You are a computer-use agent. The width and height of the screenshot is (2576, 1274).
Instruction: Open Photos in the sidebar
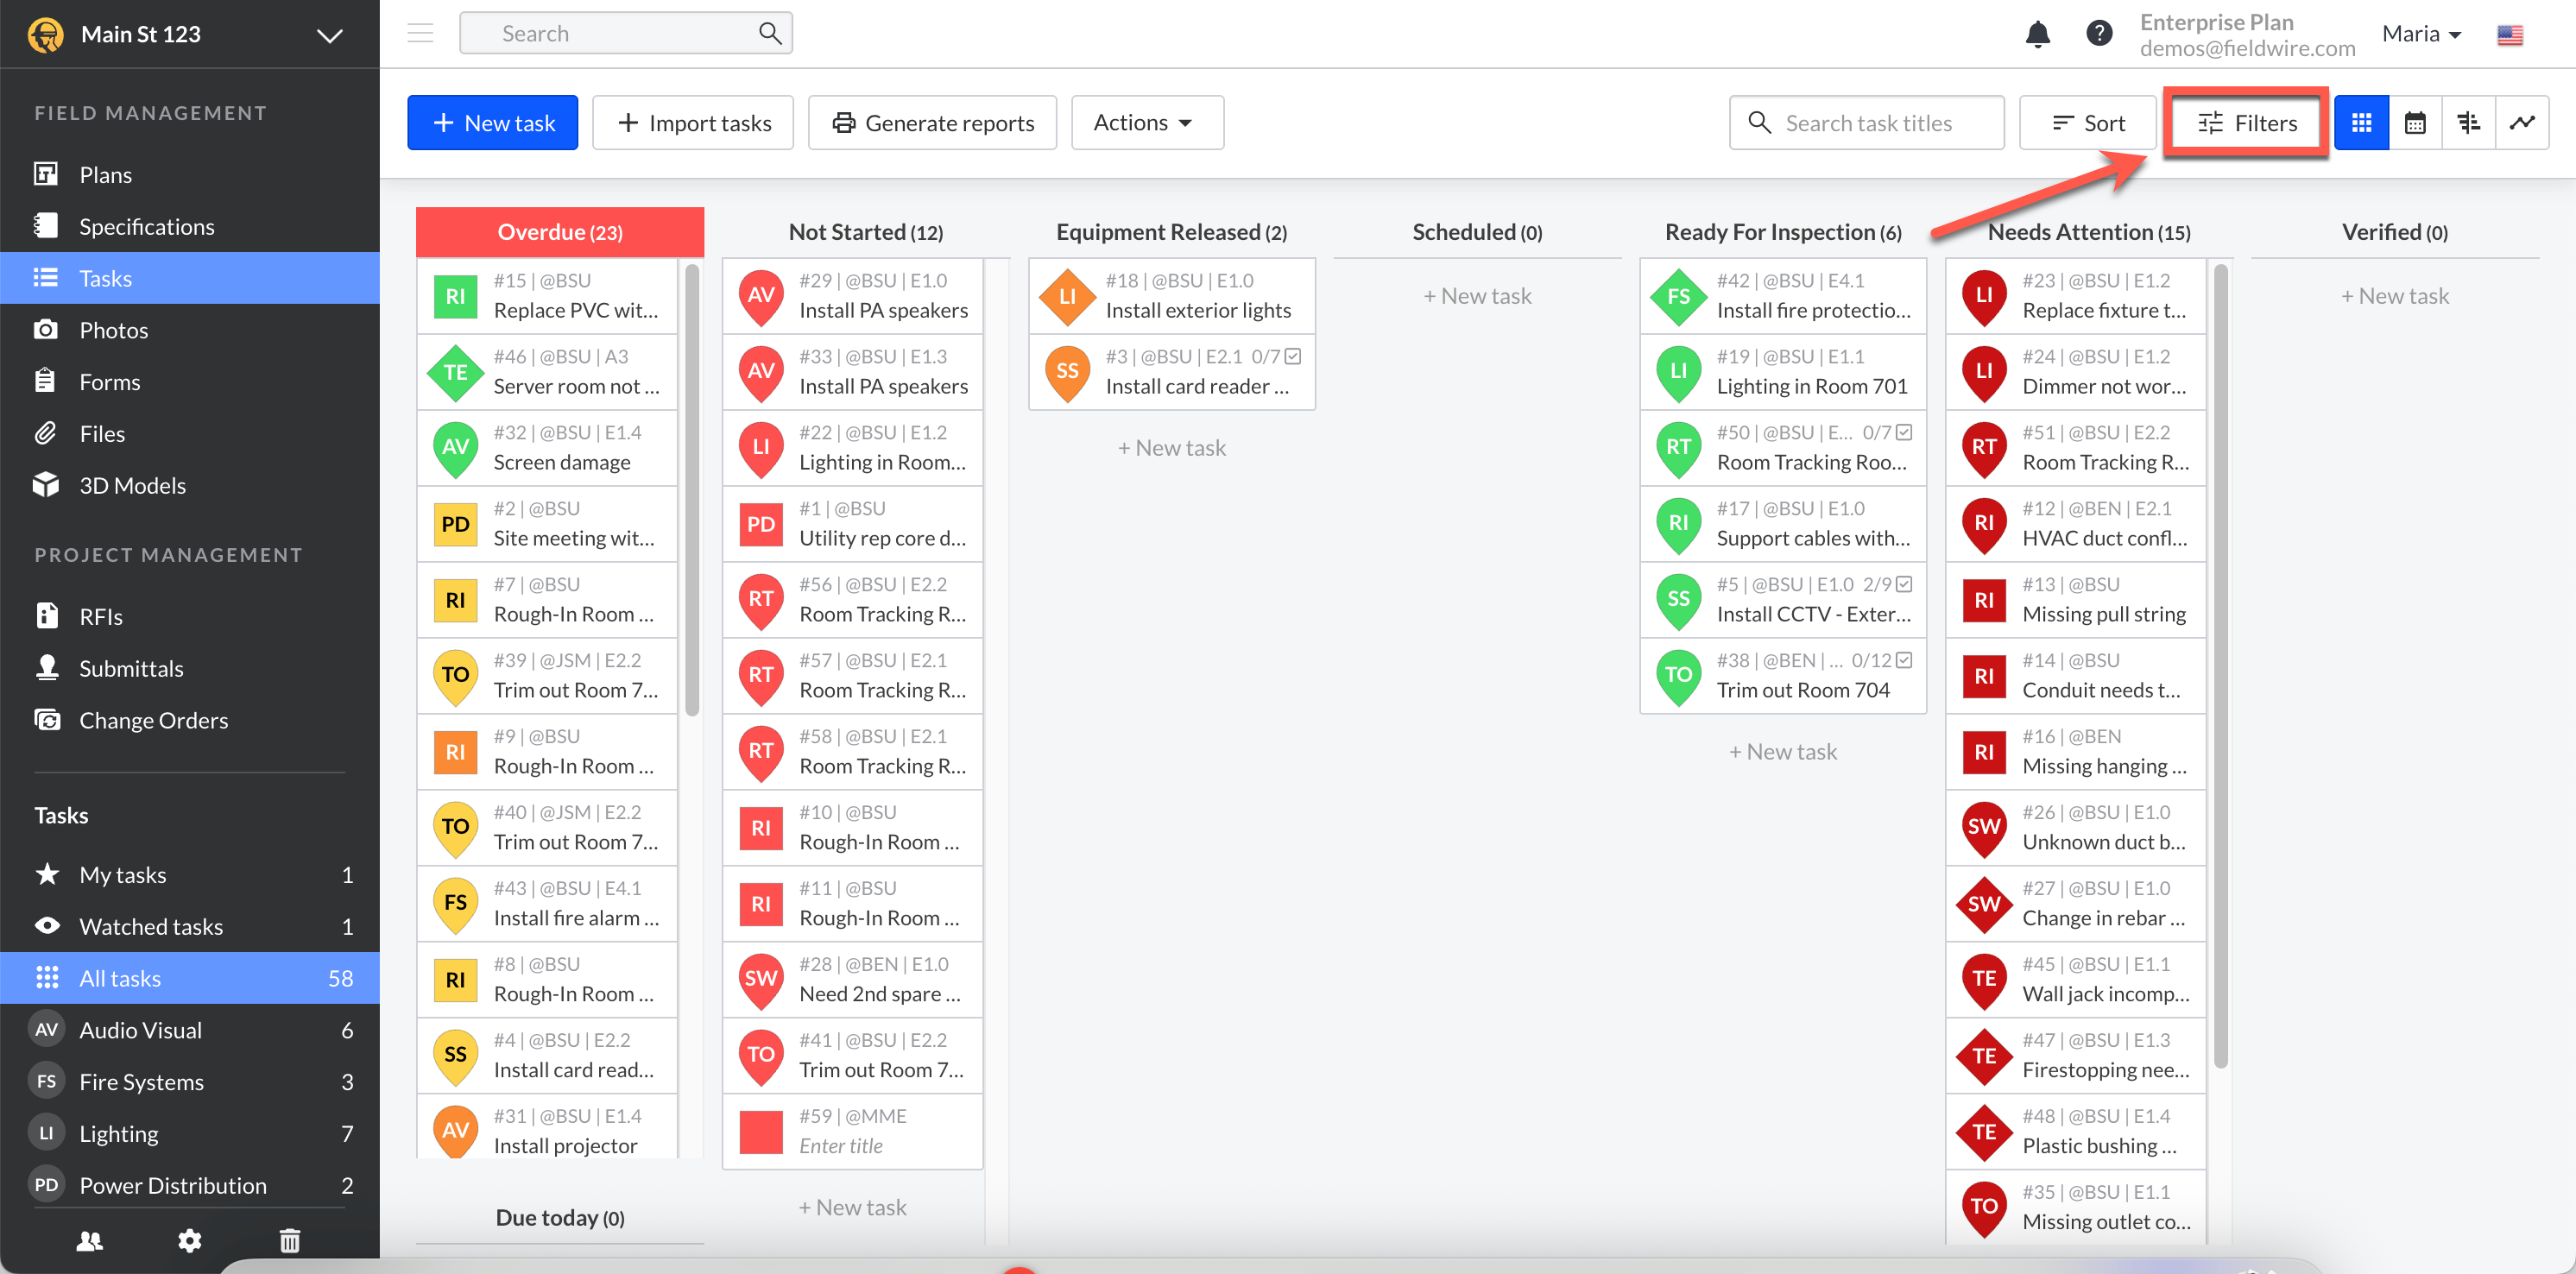click(113, 330)
